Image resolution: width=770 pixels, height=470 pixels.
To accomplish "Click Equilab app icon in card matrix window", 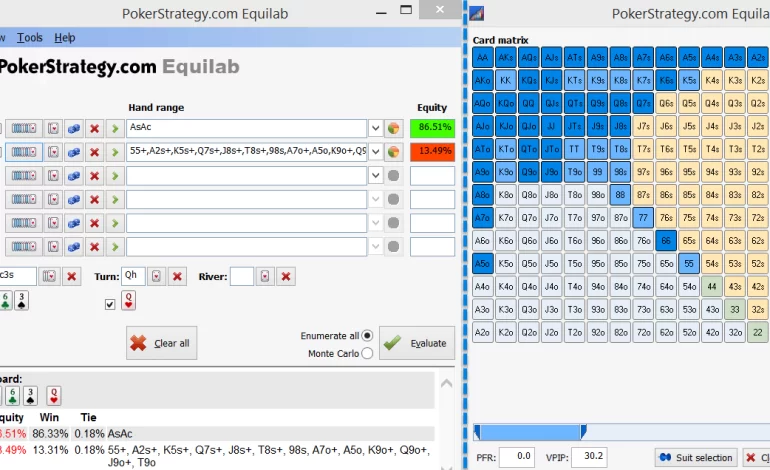I will tap(477, 13).
